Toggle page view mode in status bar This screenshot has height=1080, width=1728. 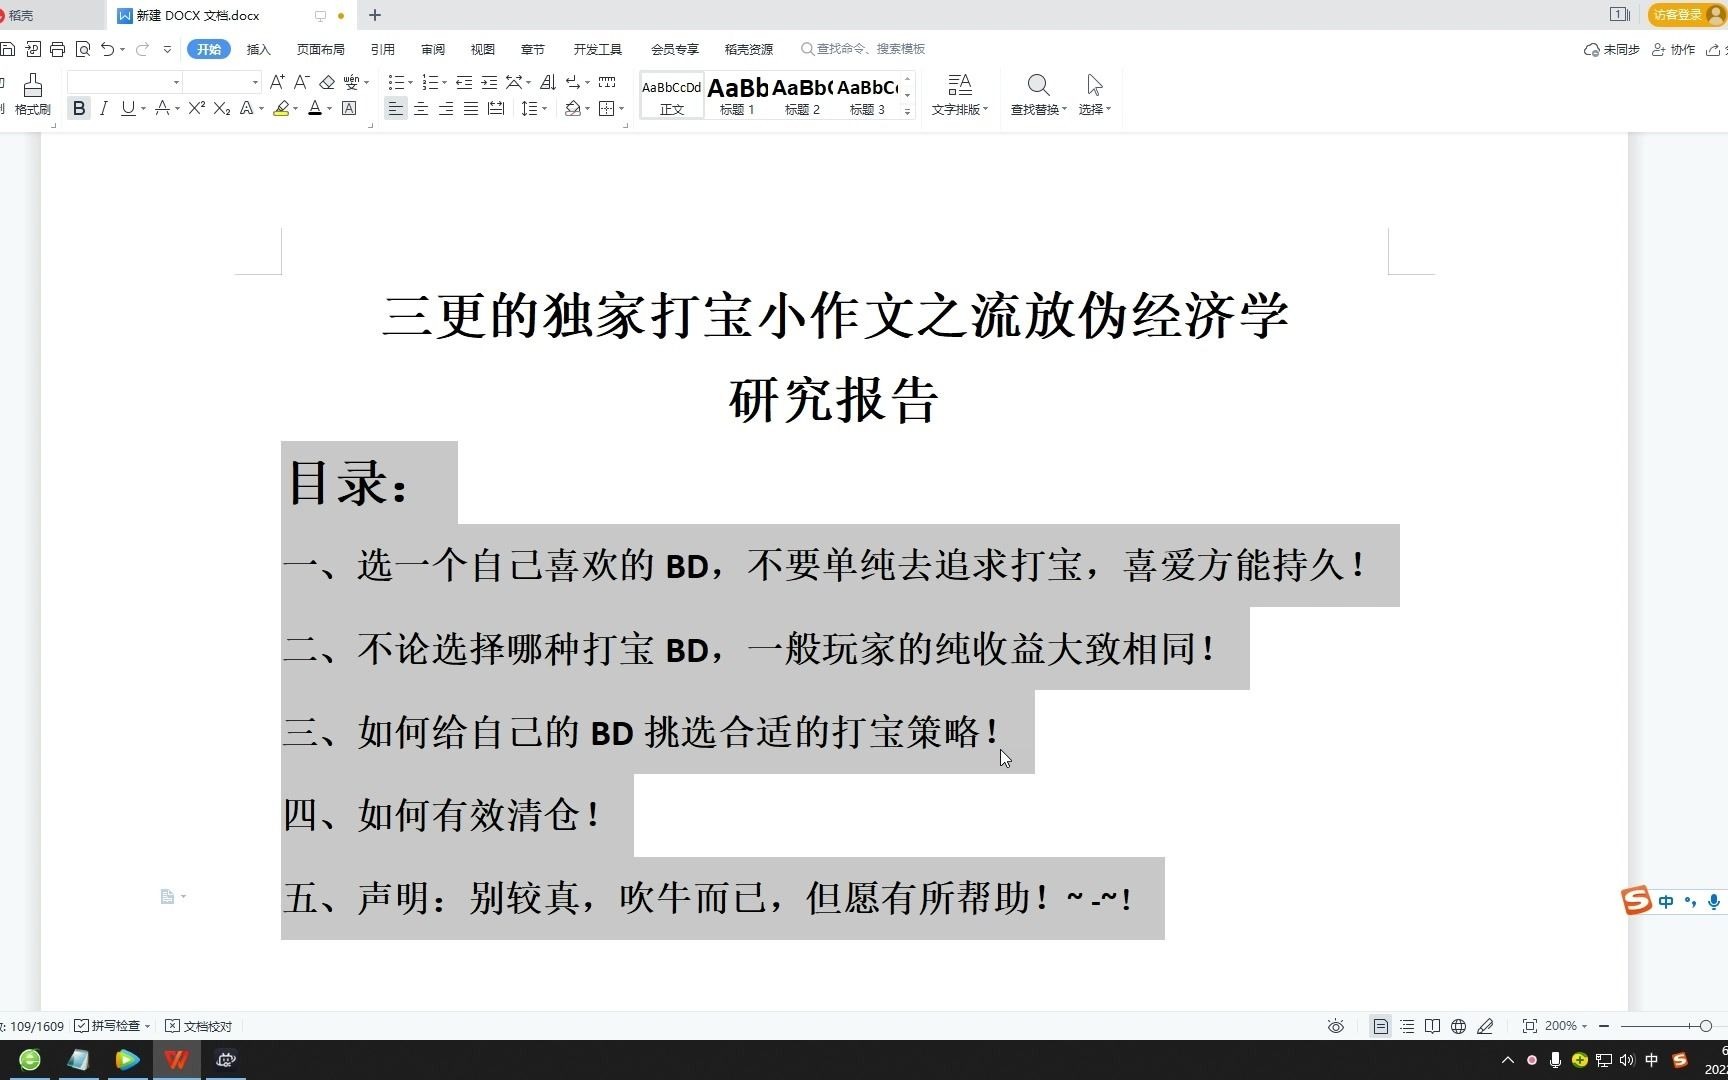1380,1026
